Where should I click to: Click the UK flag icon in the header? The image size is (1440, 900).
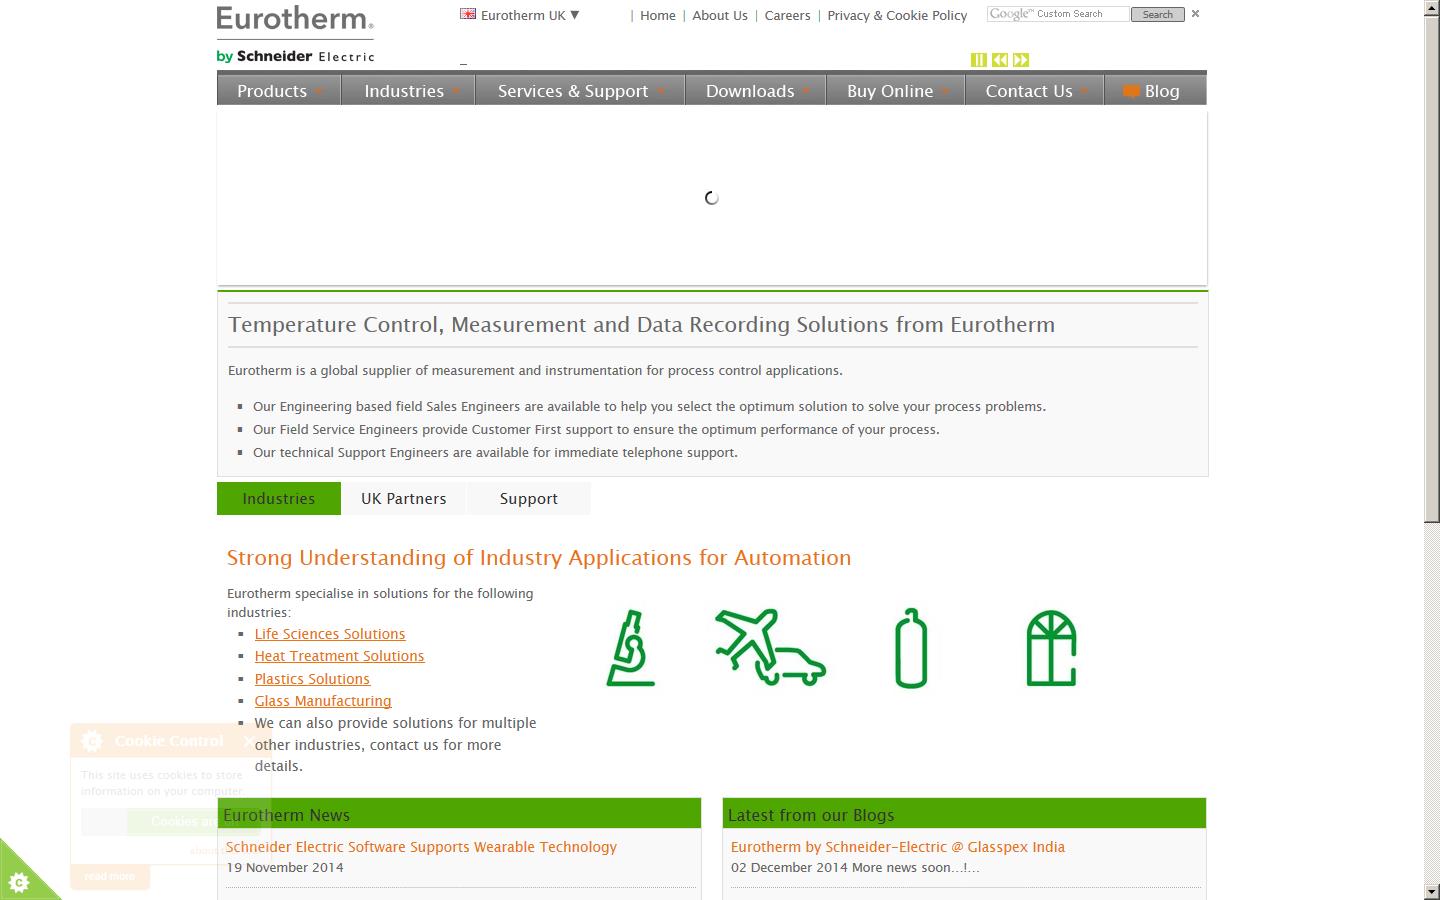466,14
